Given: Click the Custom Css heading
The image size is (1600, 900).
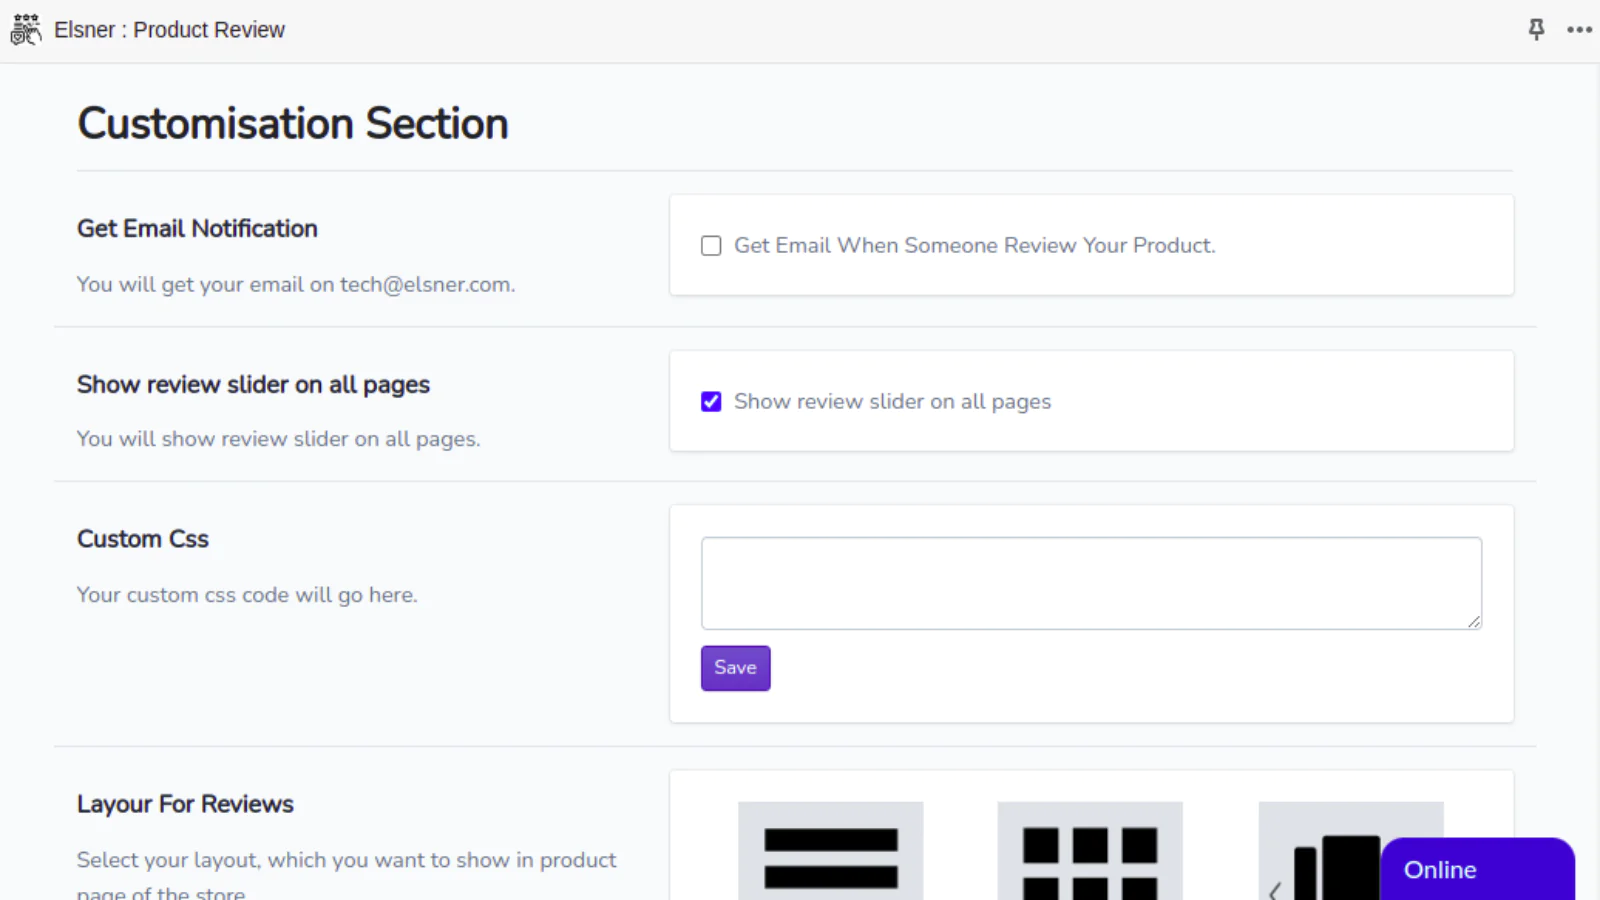Looking at the screenshot, I should [143, 539].
